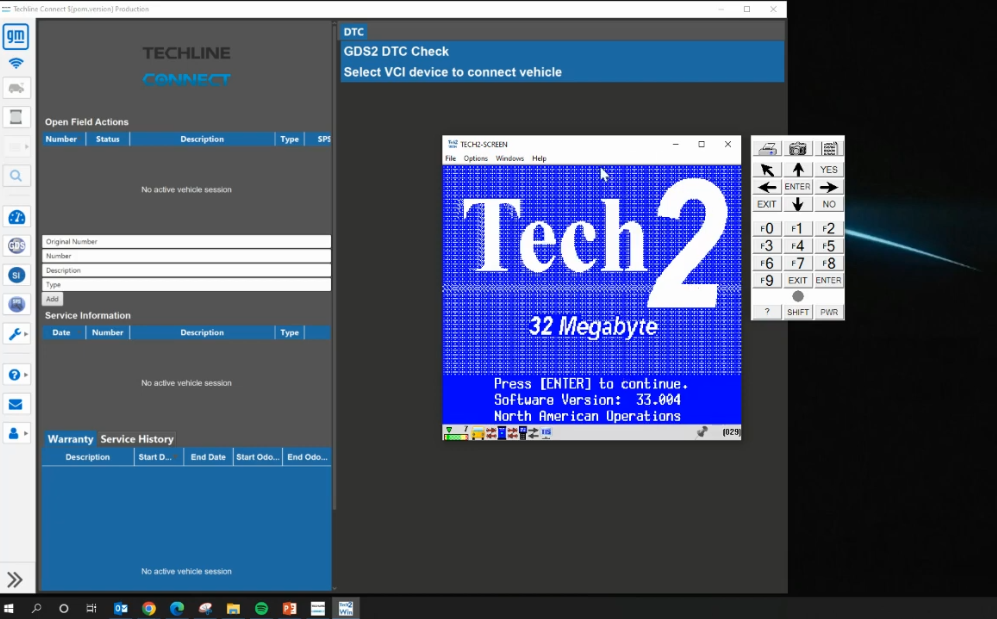Switch to the Warranty tab
997x619 pixels.
(70, 439)
